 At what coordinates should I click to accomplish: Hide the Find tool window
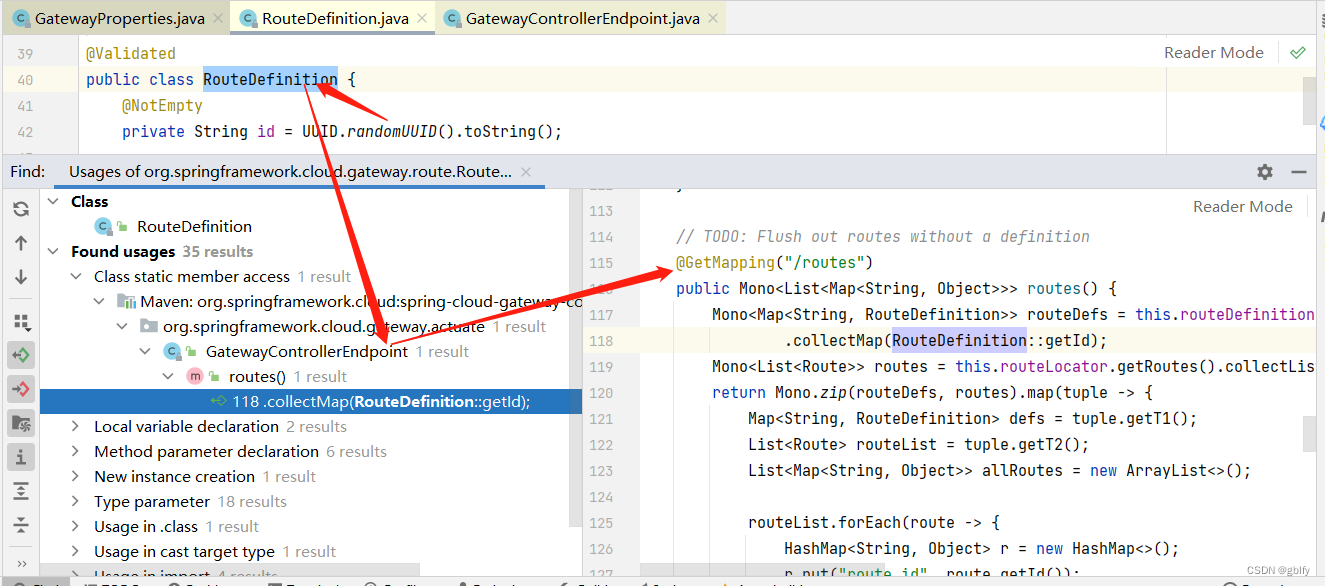click(x=1299, y=172)
